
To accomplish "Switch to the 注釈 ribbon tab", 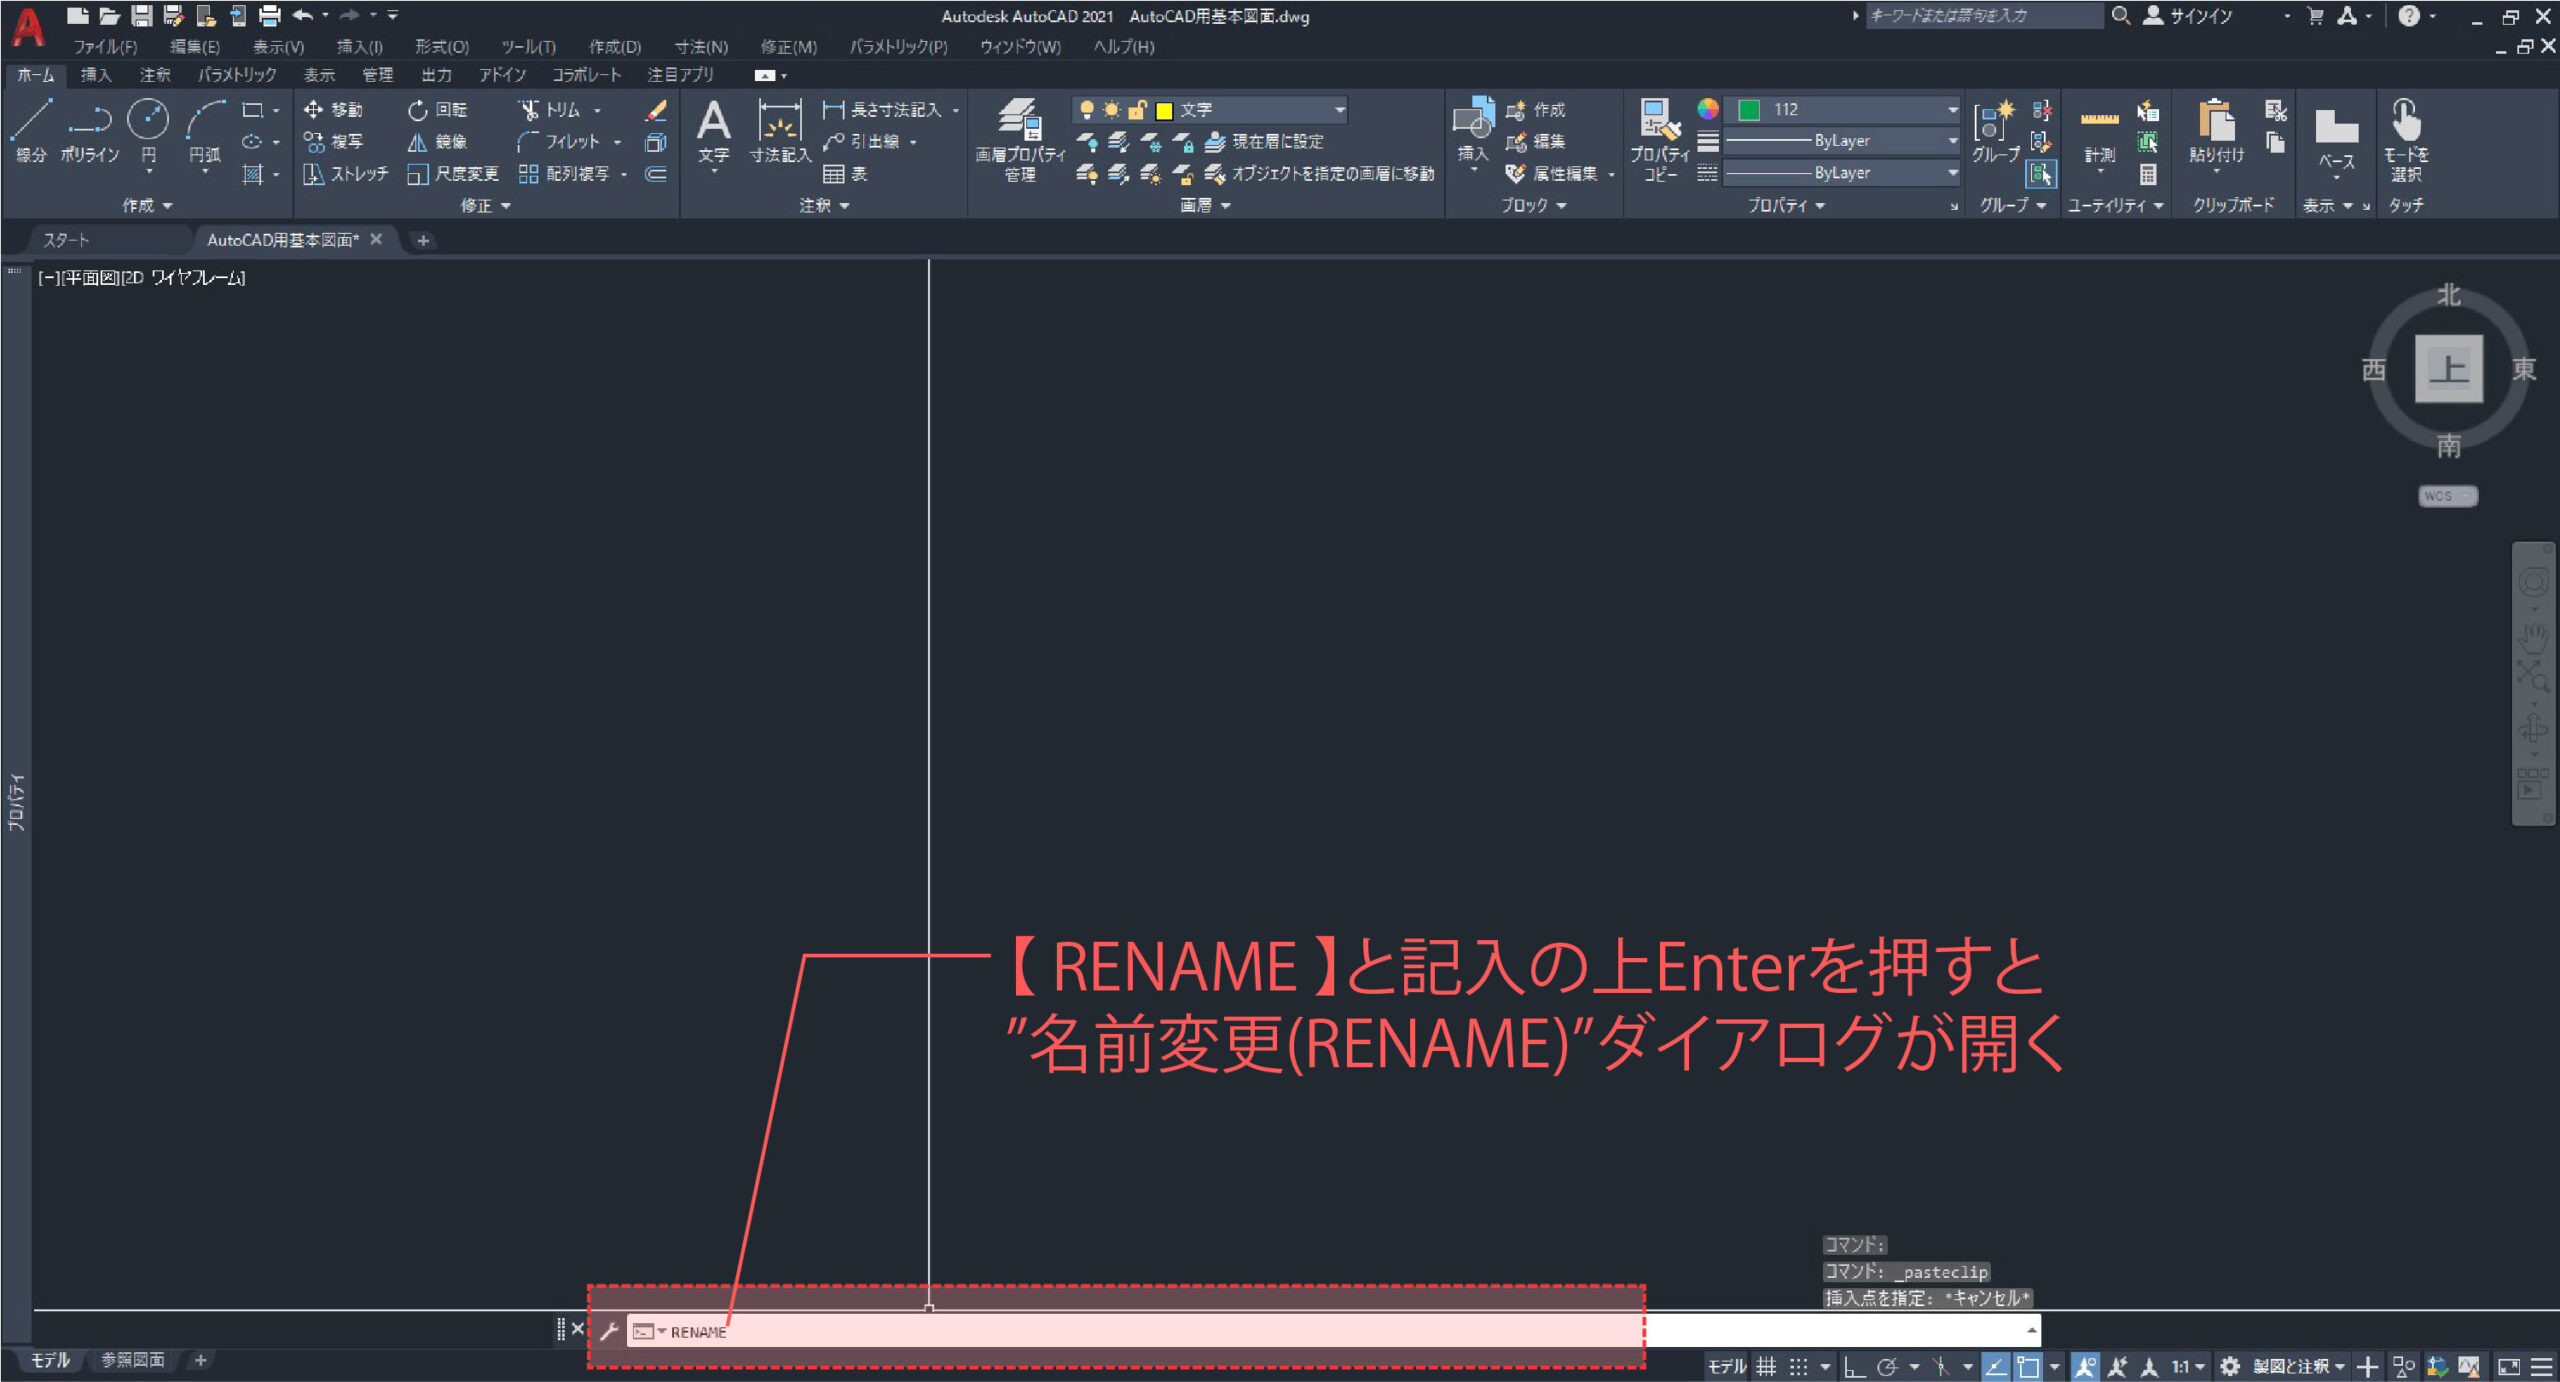I will [155, 75].
